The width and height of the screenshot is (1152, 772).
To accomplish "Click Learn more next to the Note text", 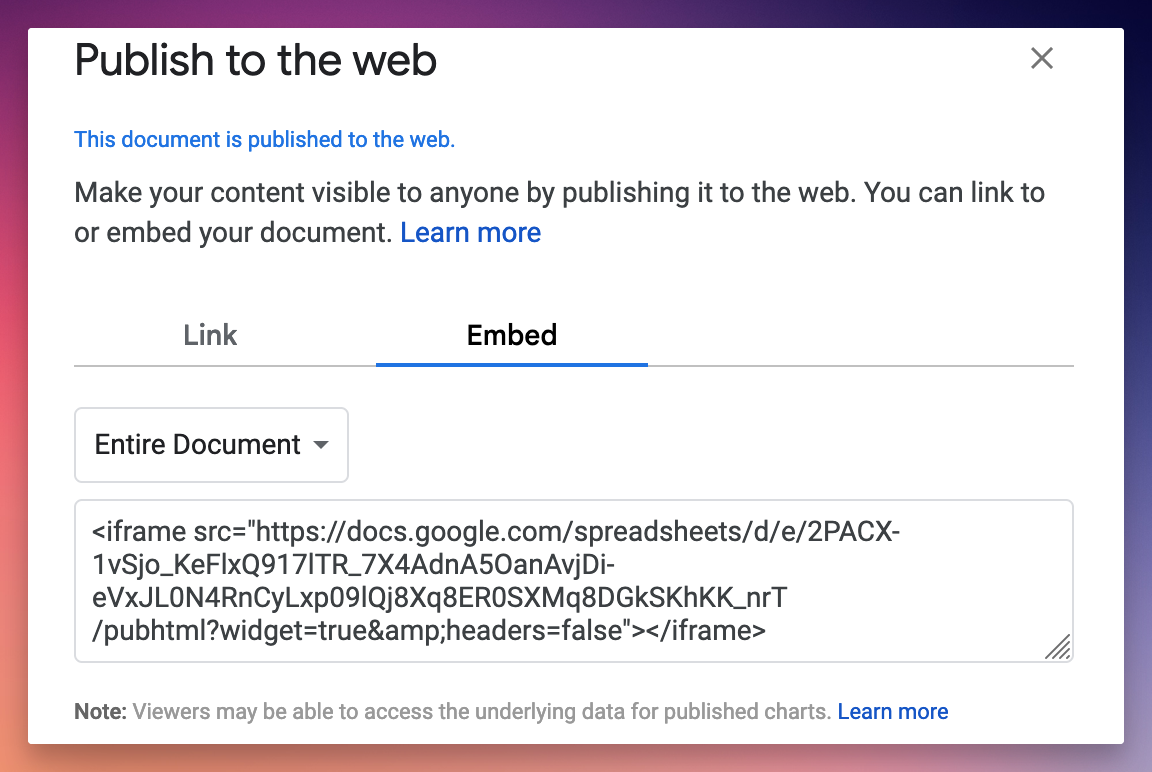I will click(x=892, y=711).
